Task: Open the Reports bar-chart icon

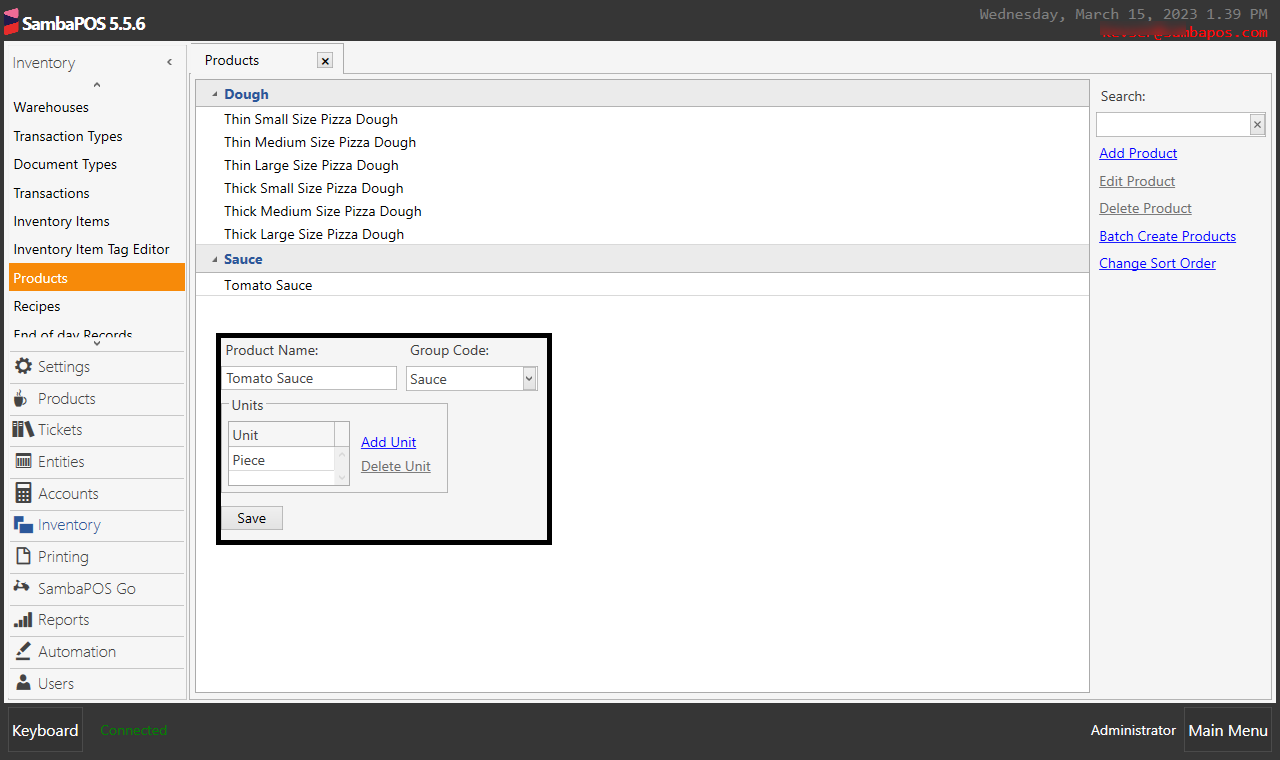Action: (x=22, y=620)
